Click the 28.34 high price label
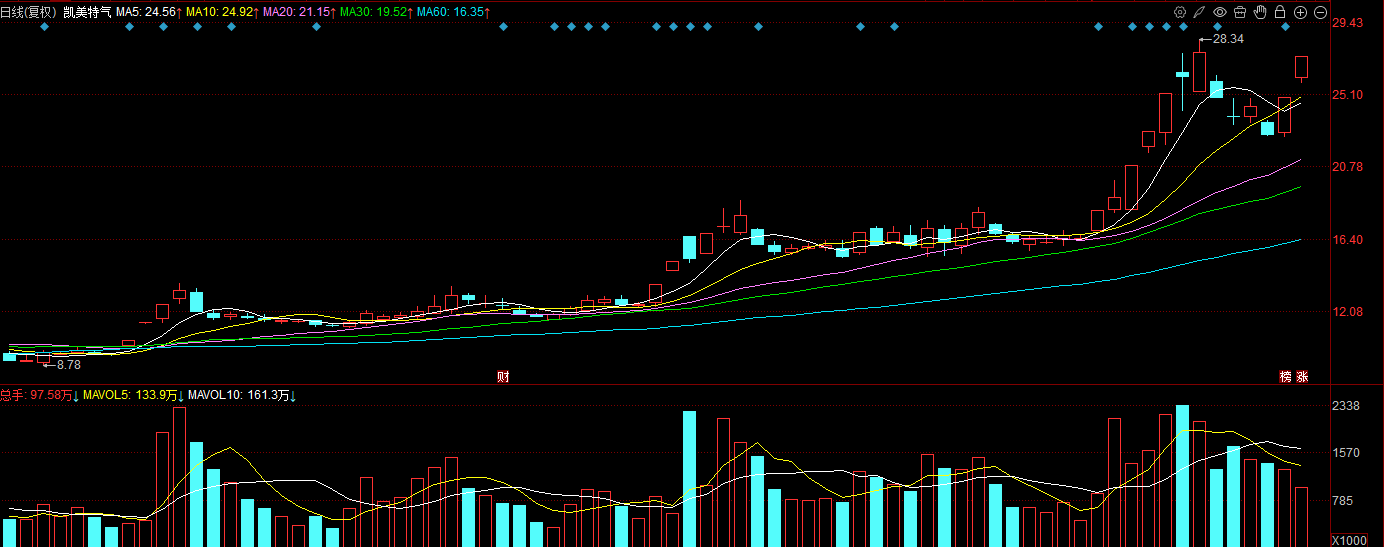Image resolution: width=1384 pixels, height=547 pixels. point(1228,39)
